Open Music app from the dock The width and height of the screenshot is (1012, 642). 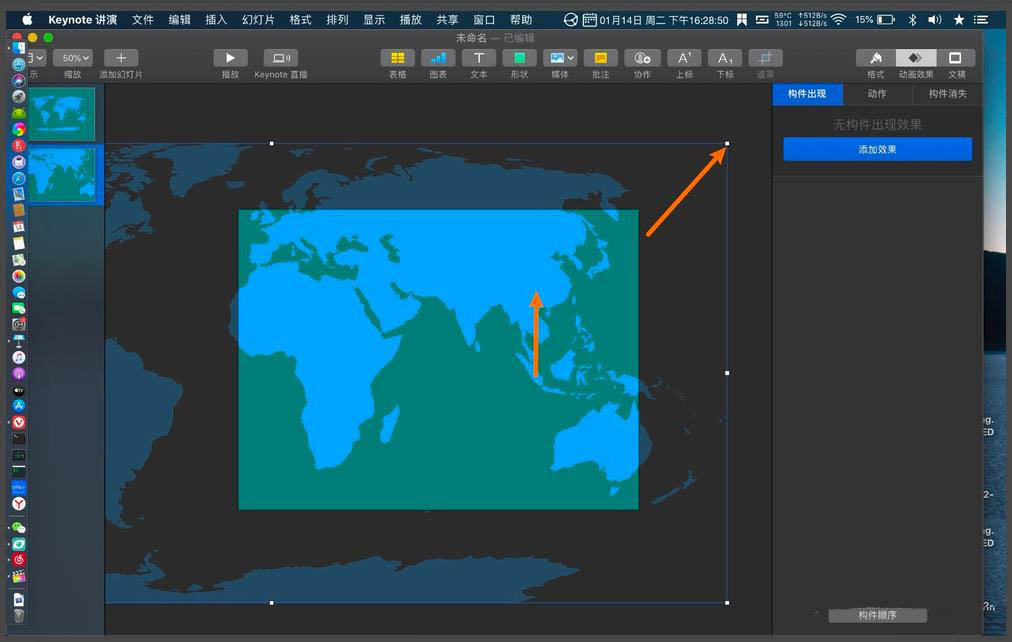(x=19, y=357)
